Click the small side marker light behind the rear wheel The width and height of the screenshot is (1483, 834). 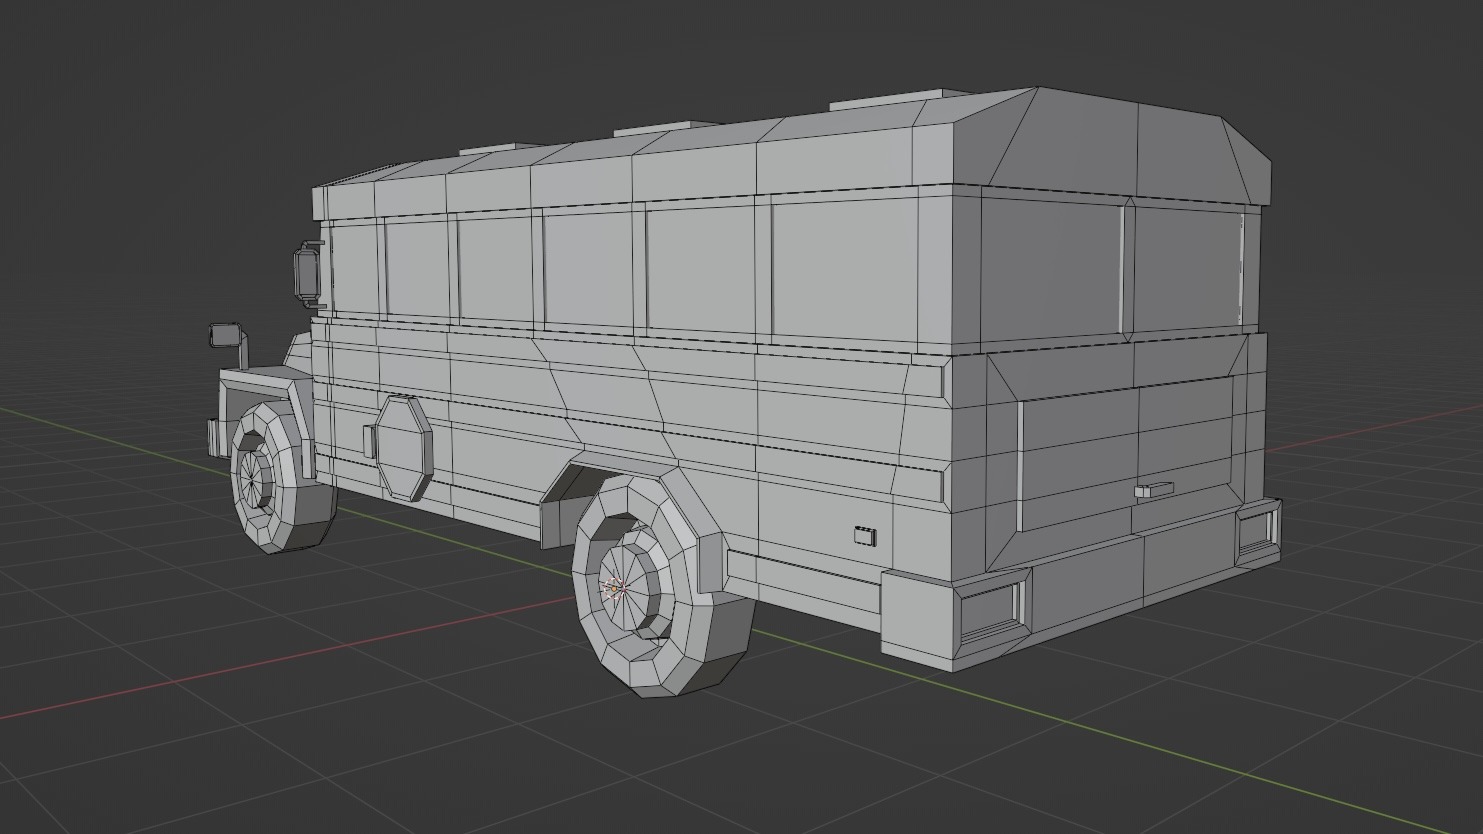pos(864,535)
